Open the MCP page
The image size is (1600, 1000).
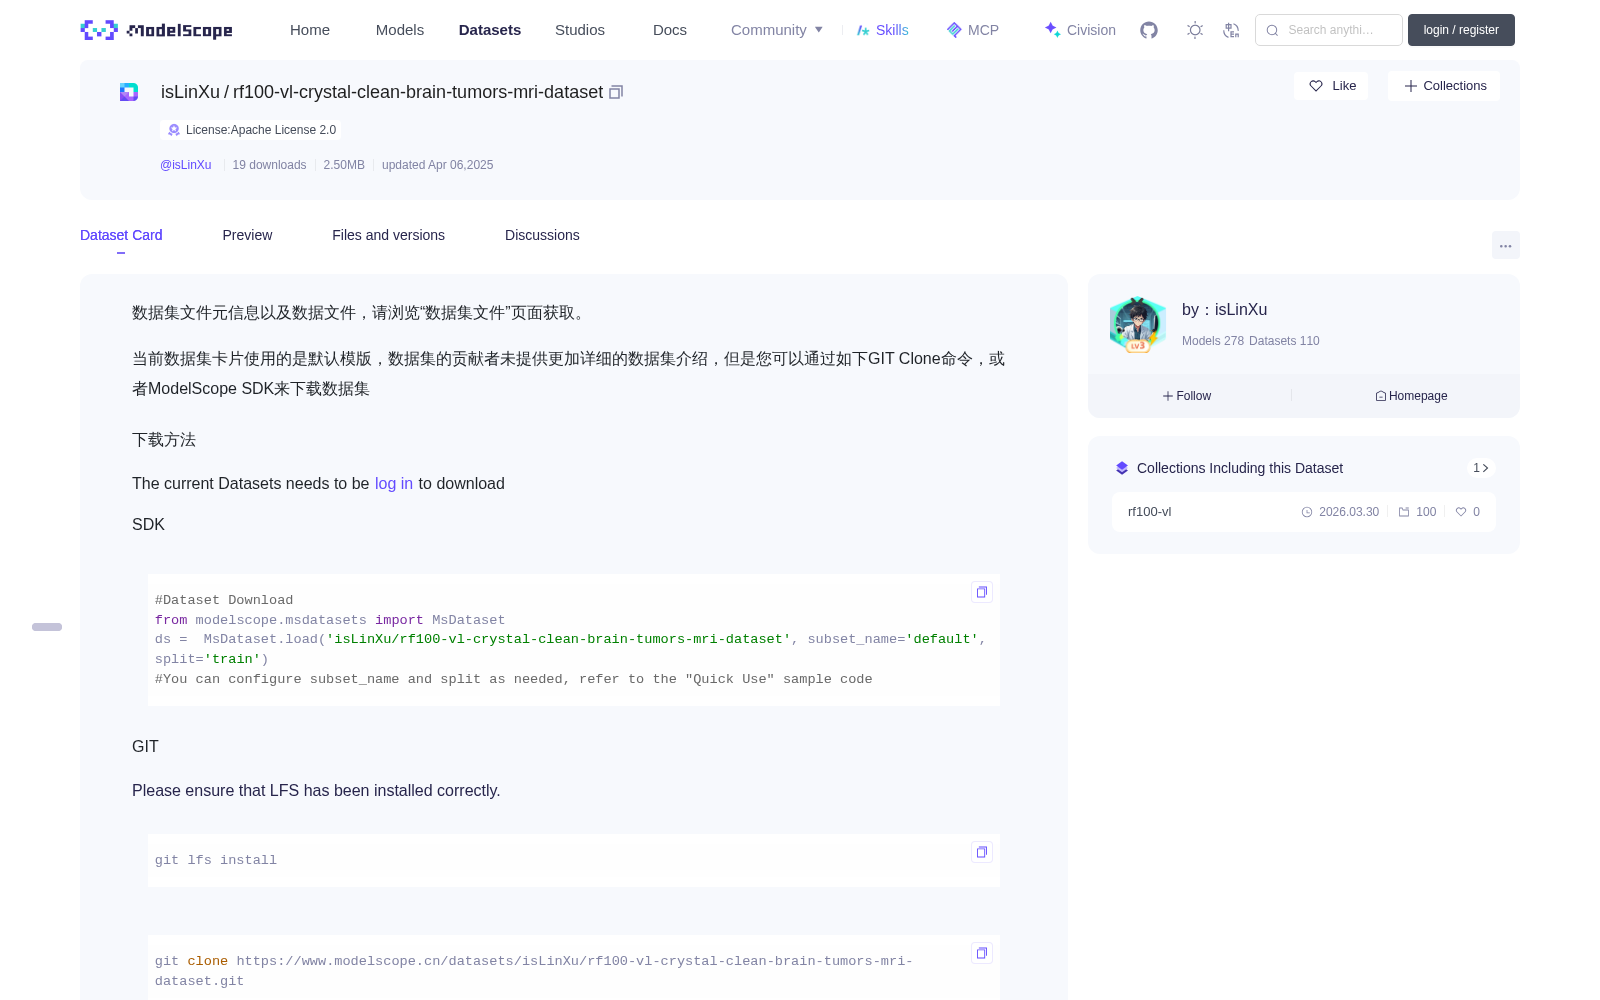pos(973,30)
